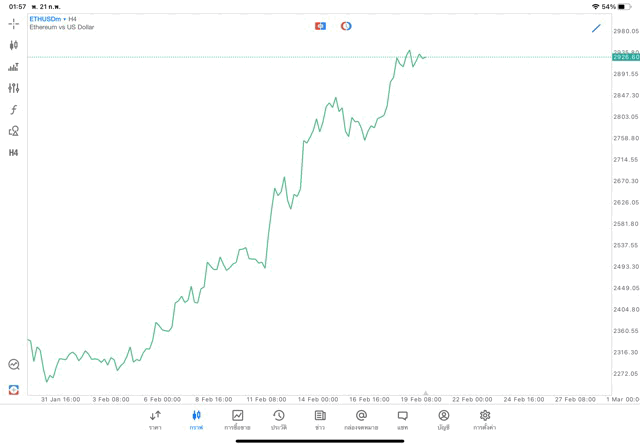
Task: Select the trend line drawing icon
Action: click(597, 28)
